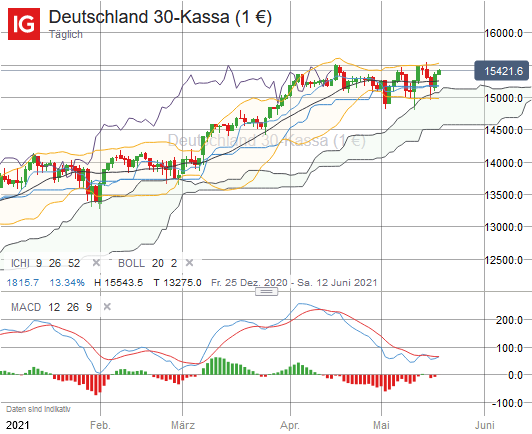This screenshot has width=532, height=434.
Task: Click the current price label 15421.6
Action: tap(502, 71)
